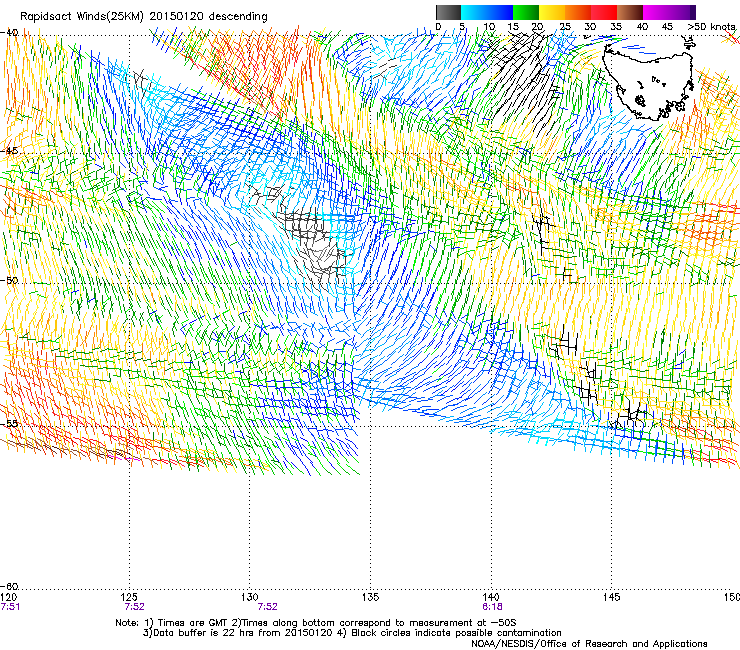Select the '-60' latitude axis label

[x=9, y=586]
